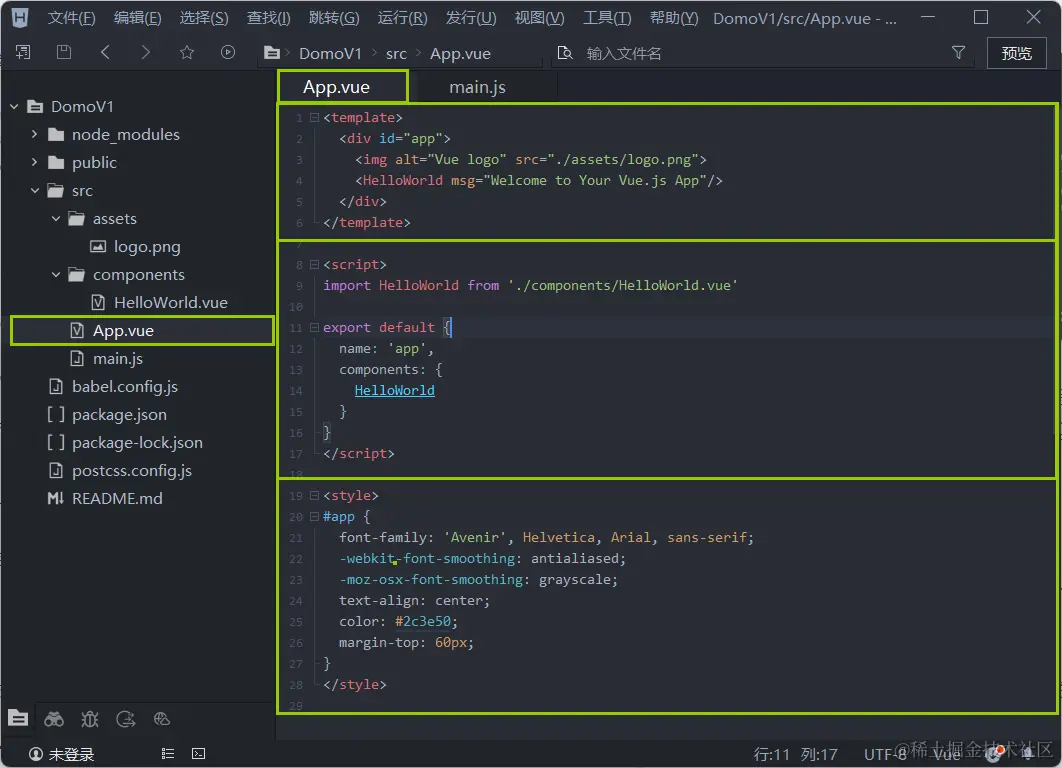Screen dimensions: 1062x768
Task: Open package.json in the file tree
Action: pos(119,414)
